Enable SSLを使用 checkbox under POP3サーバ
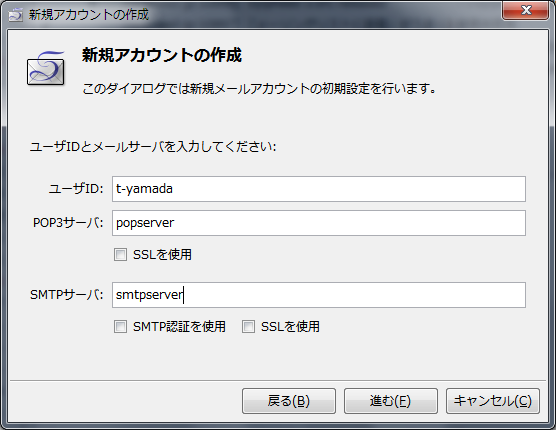 point(120,255)
